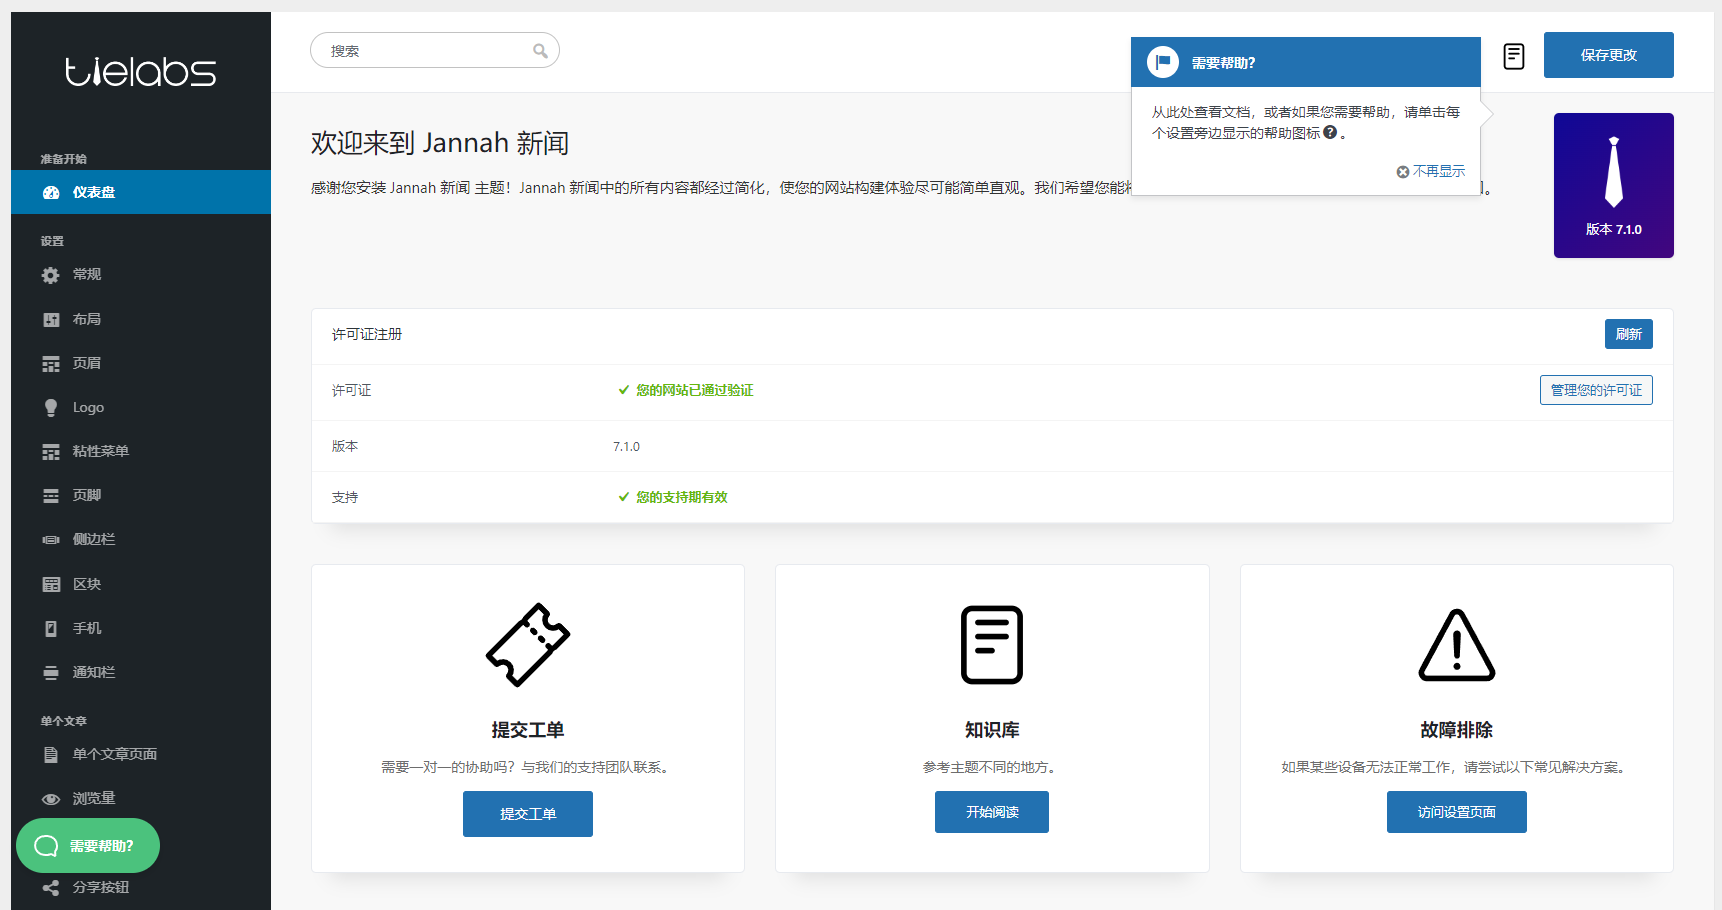Dismiss popup with 不再显示 link
This screenshot has height=910, width=1722.
click(x=1431, y=171)
